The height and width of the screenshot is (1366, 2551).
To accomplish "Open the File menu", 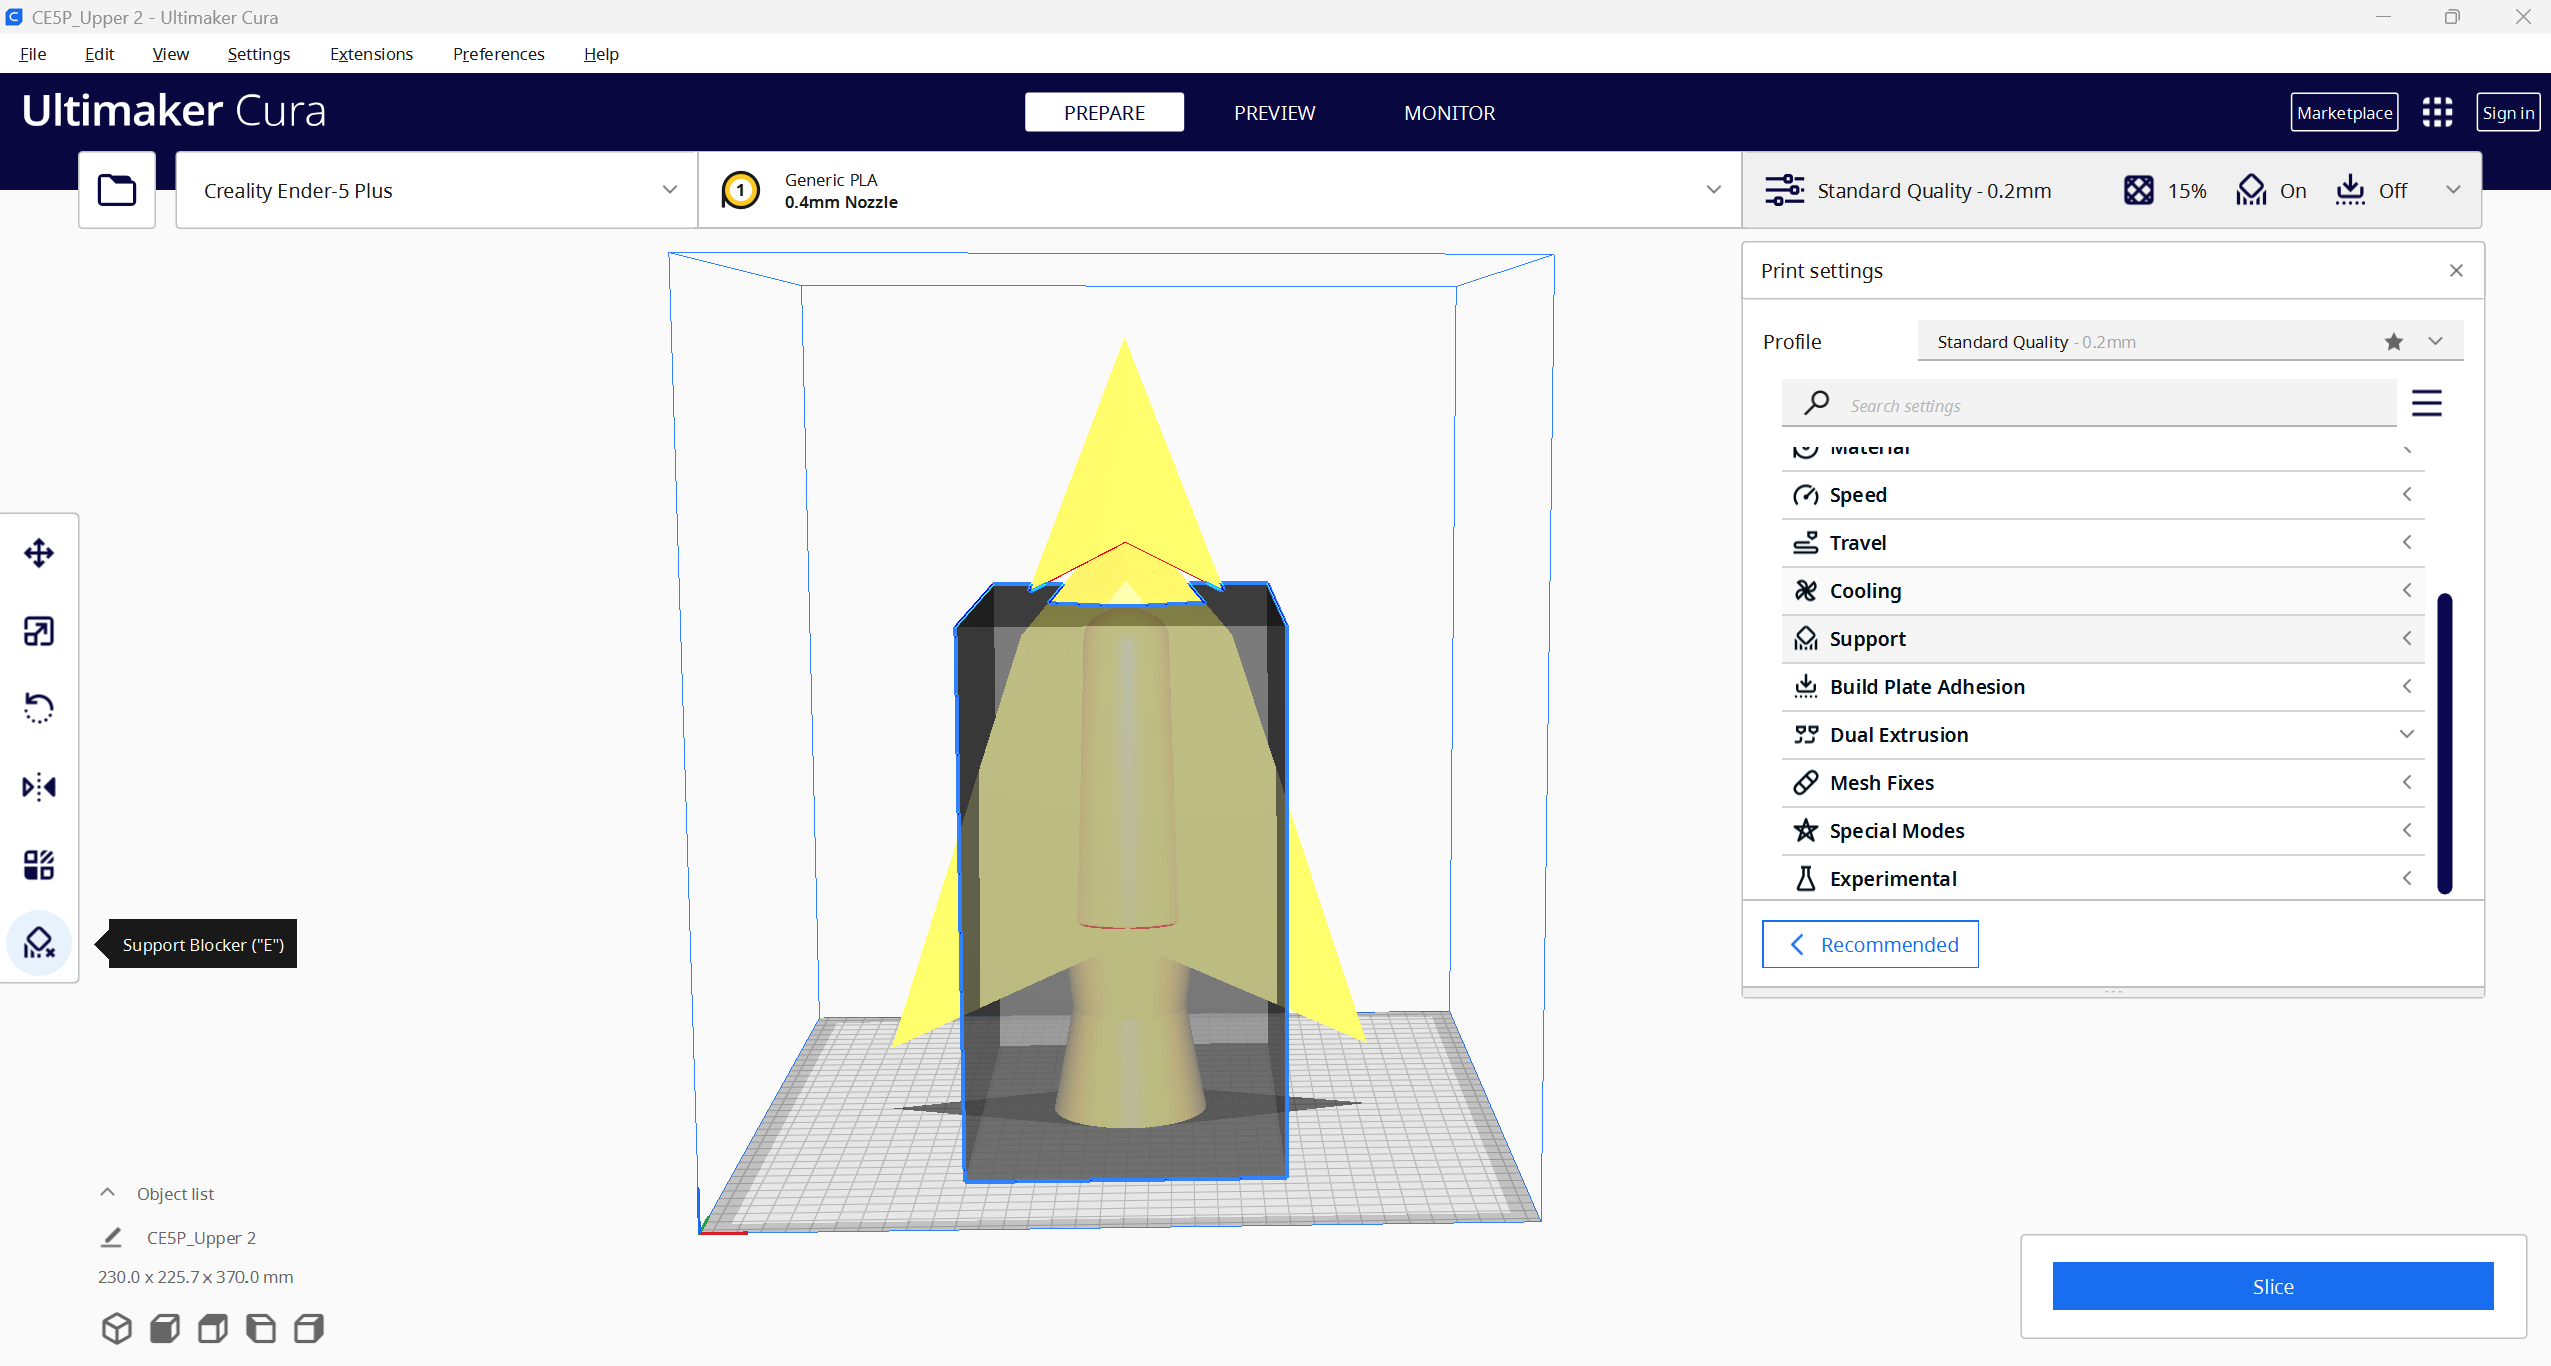I will (33, 54).
